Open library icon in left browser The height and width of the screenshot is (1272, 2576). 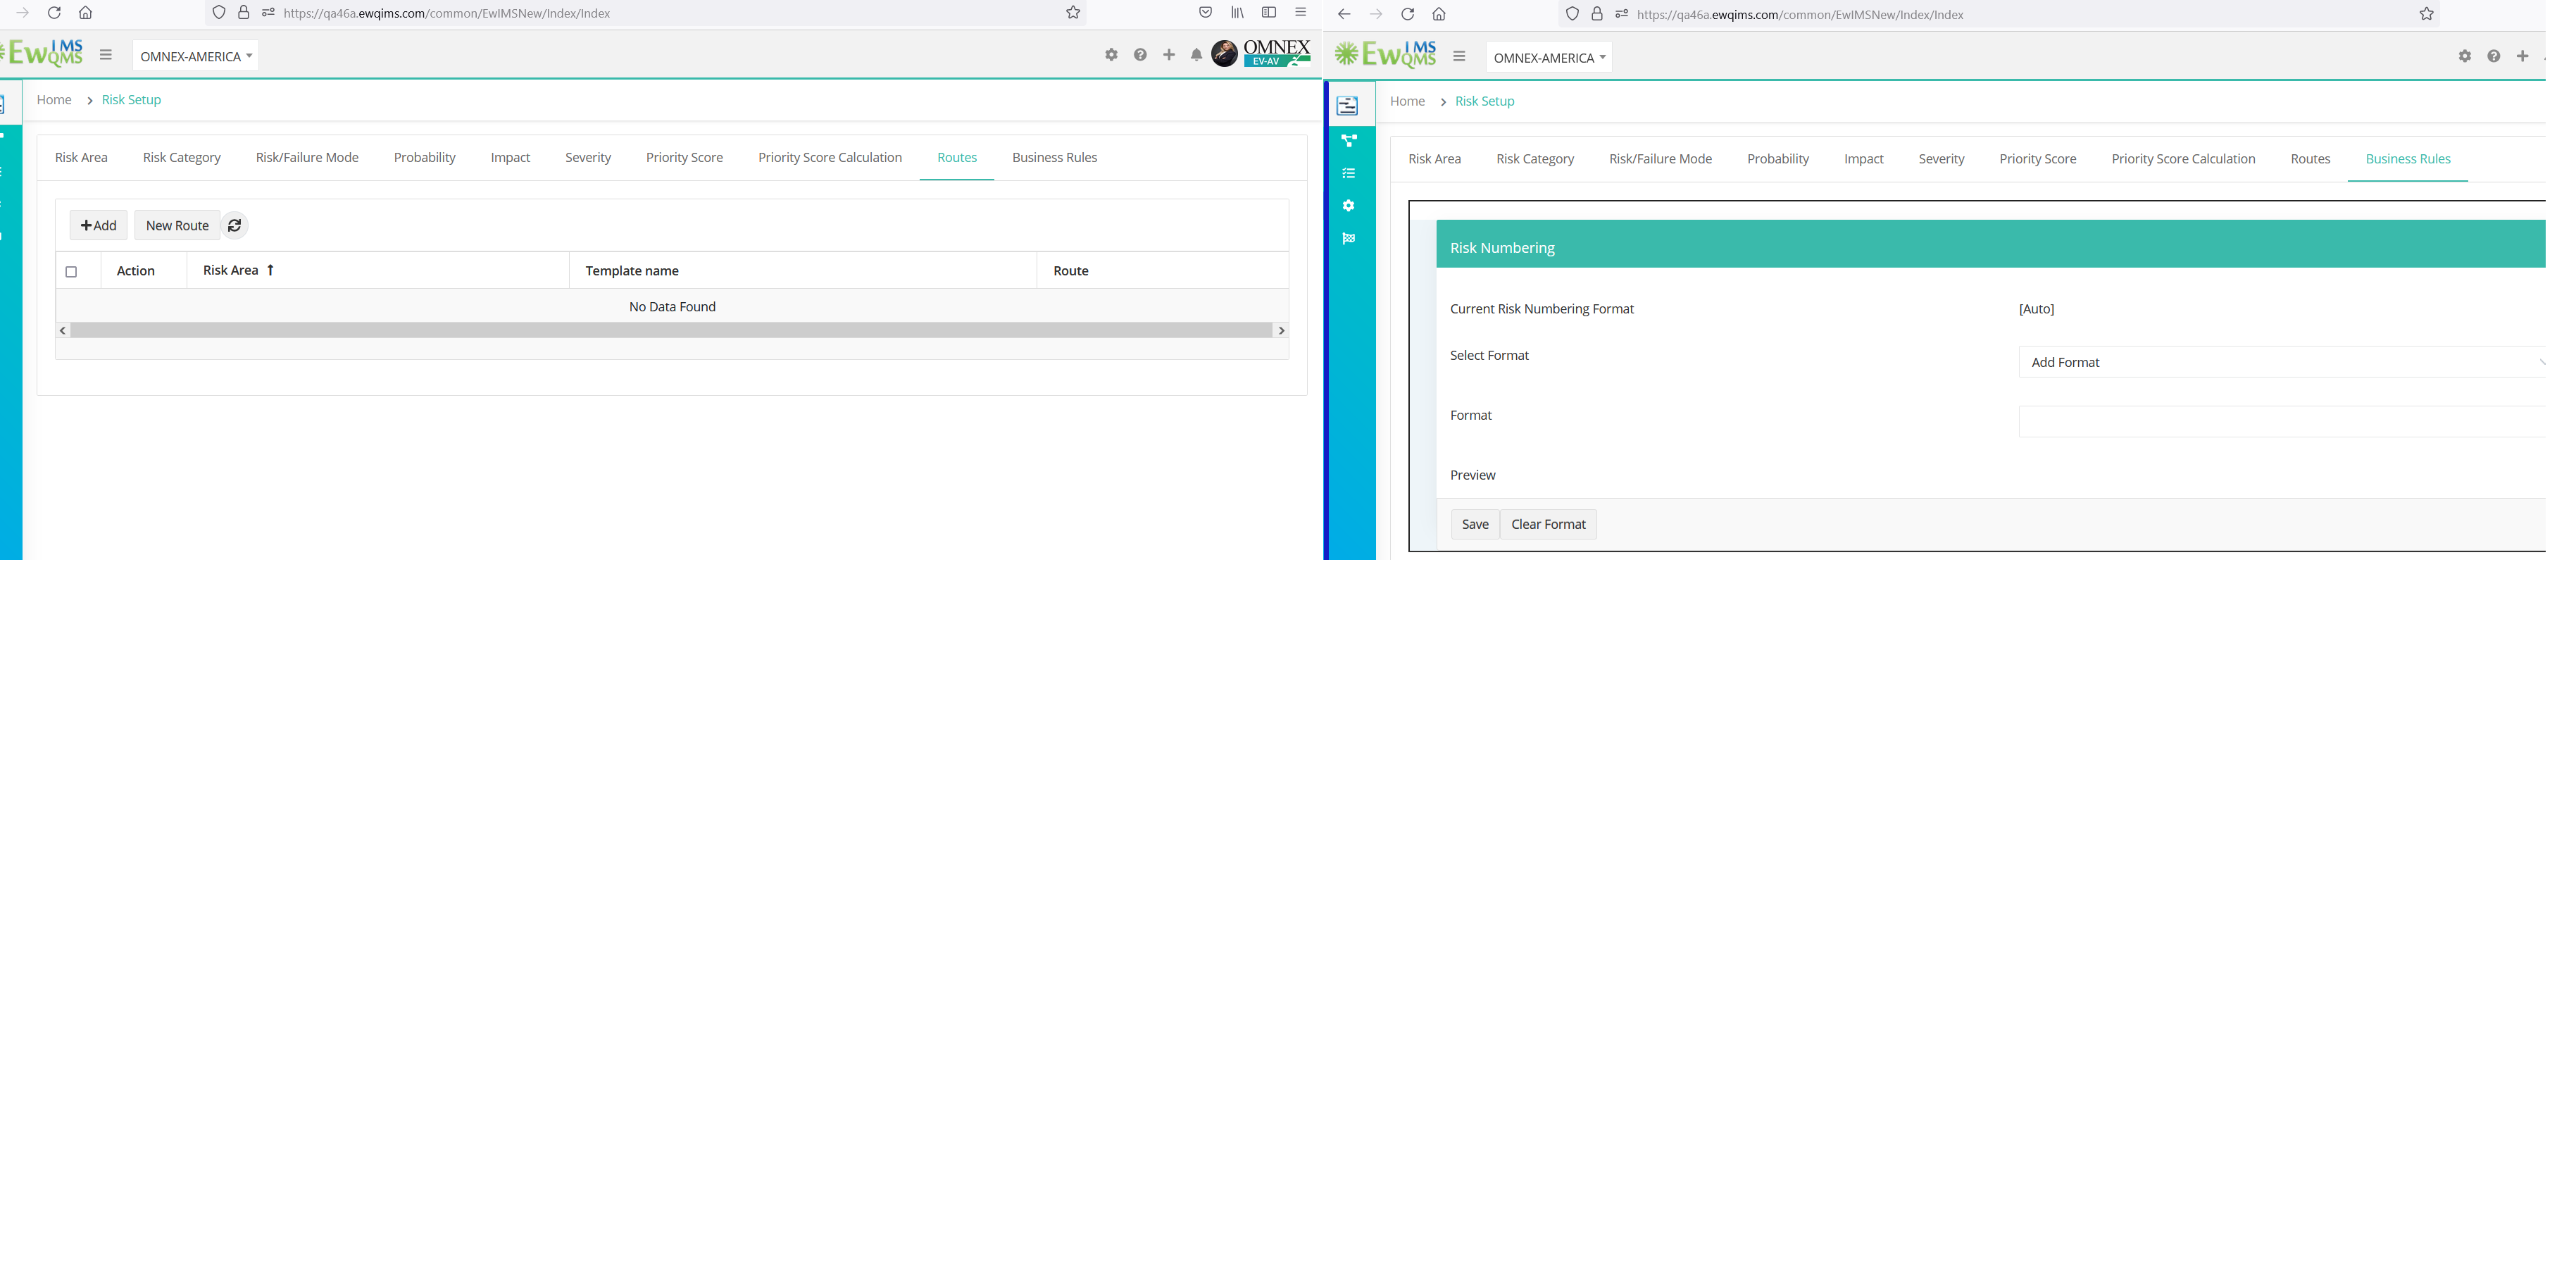point(1237,13)
